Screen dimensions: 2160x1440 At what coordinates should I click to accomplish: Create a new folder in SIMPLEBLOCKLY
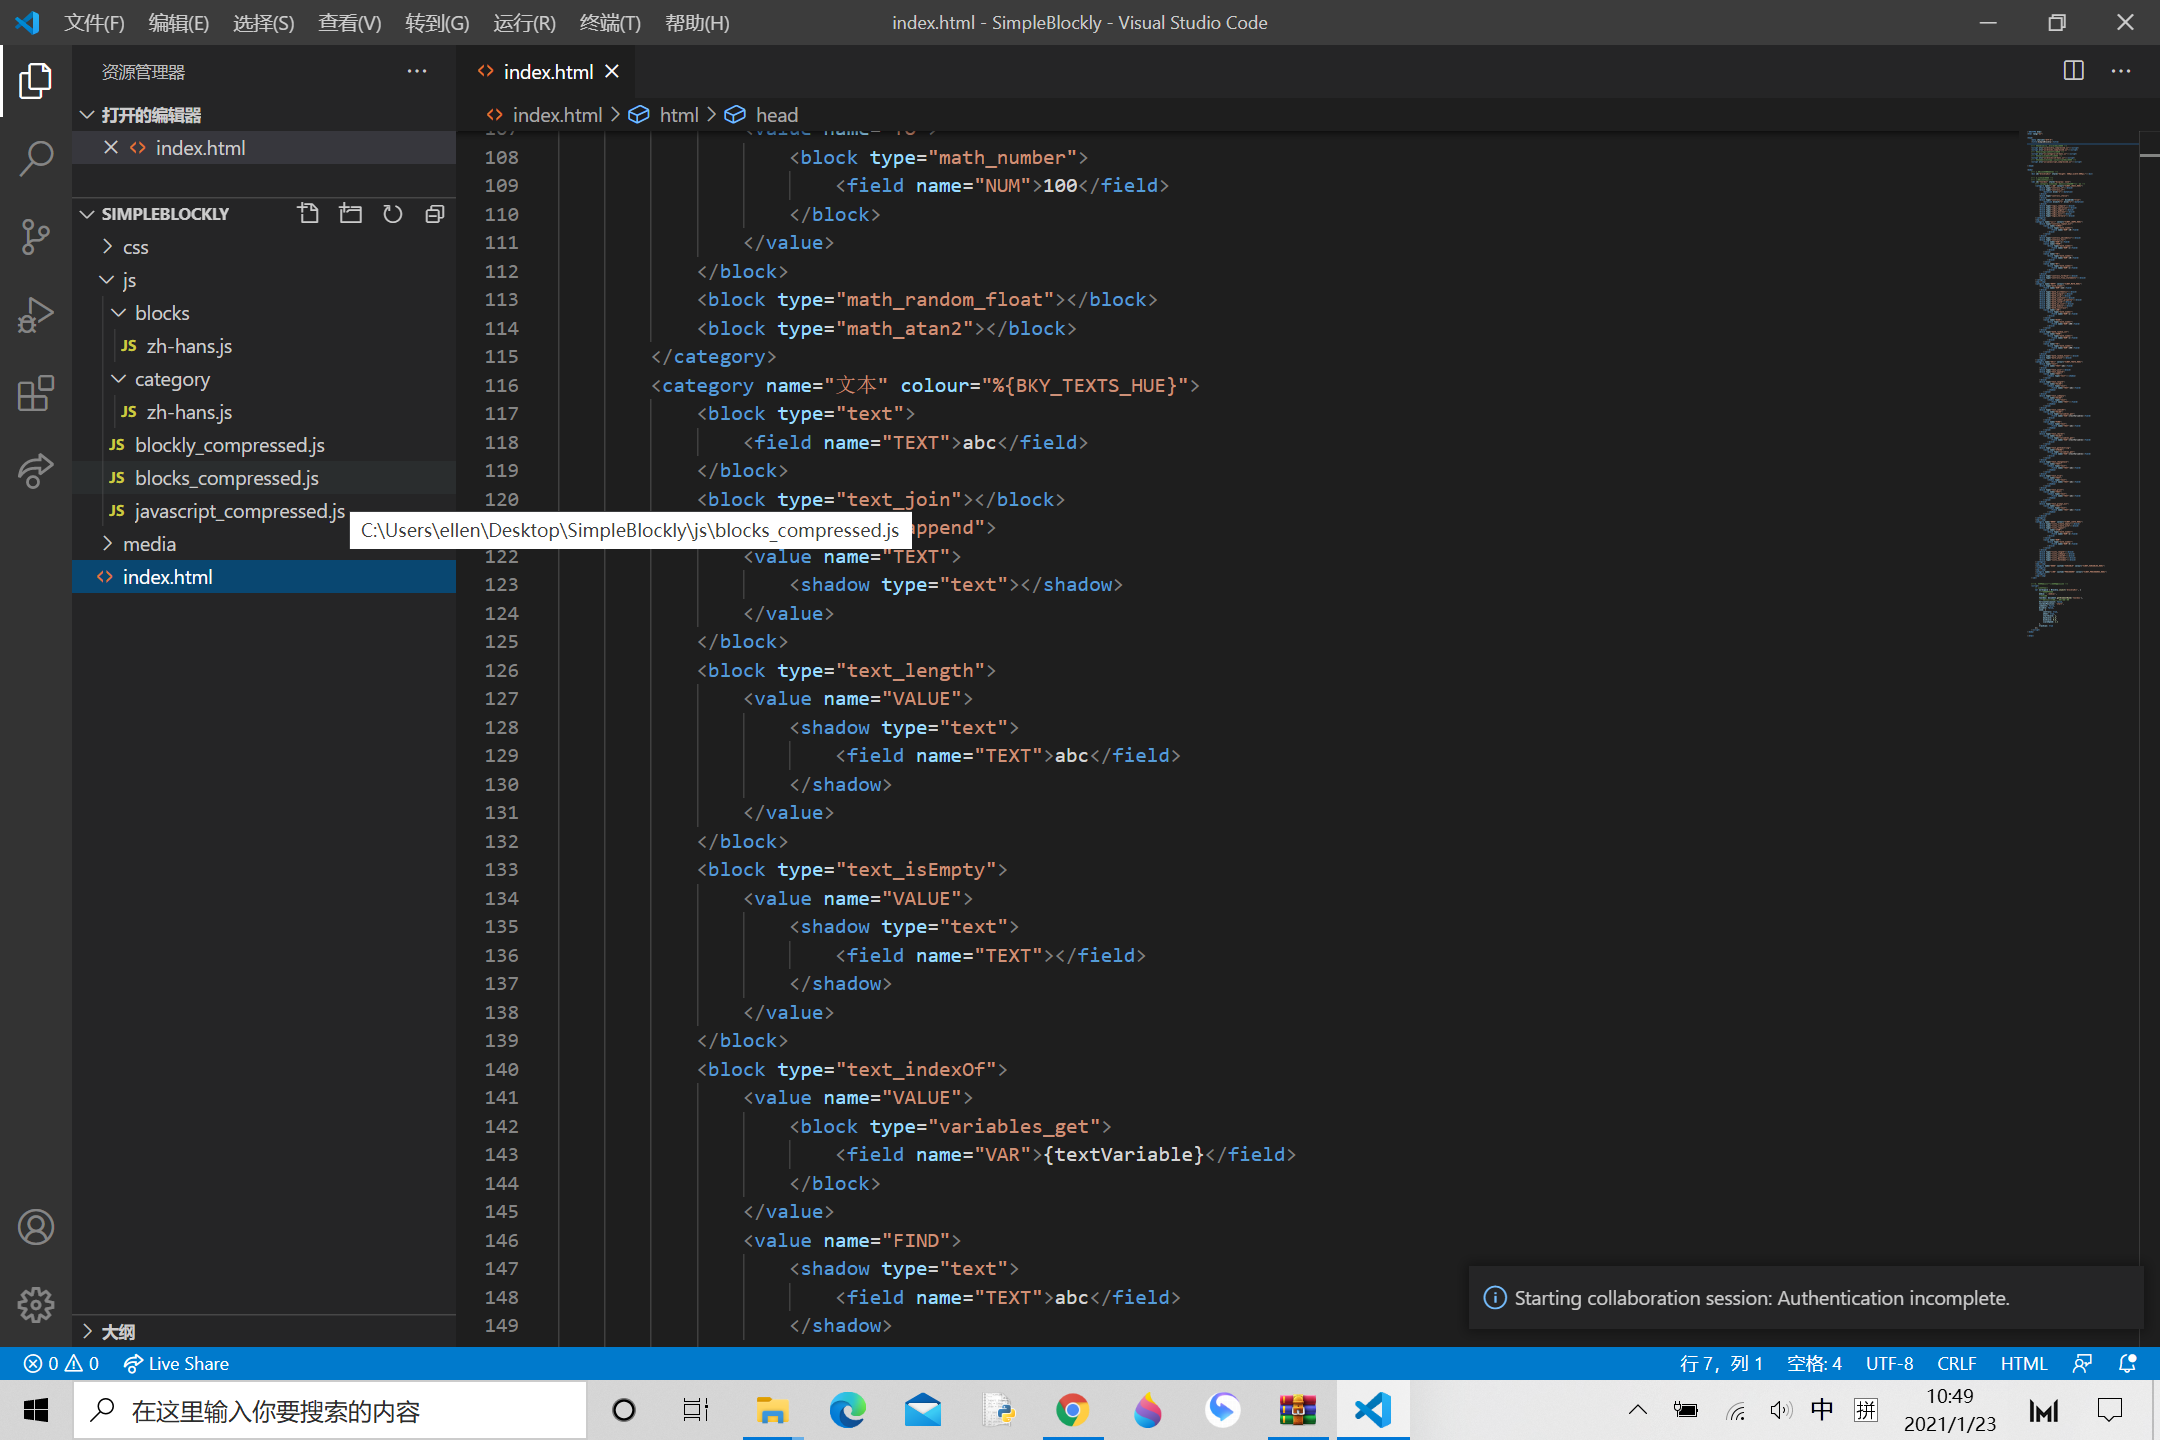(350, 213)
